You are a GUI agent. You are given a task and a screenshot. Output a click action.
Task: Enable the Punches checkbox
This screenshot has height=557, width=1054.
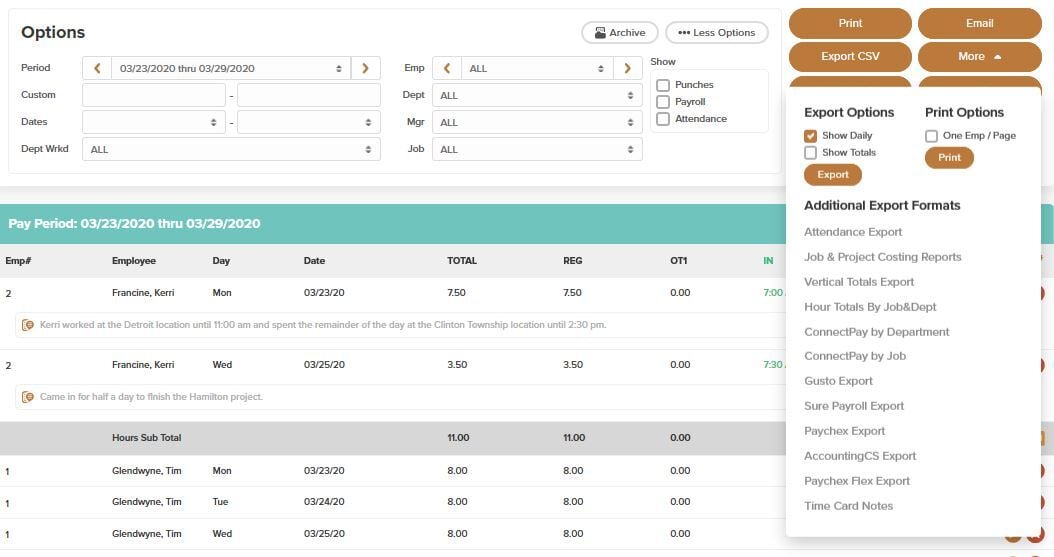click(662, 85)
